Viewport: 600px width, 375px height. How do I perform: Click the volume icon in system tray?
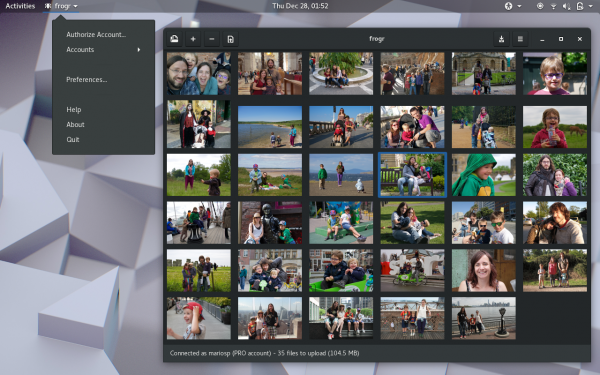click(x=566, y=6)
